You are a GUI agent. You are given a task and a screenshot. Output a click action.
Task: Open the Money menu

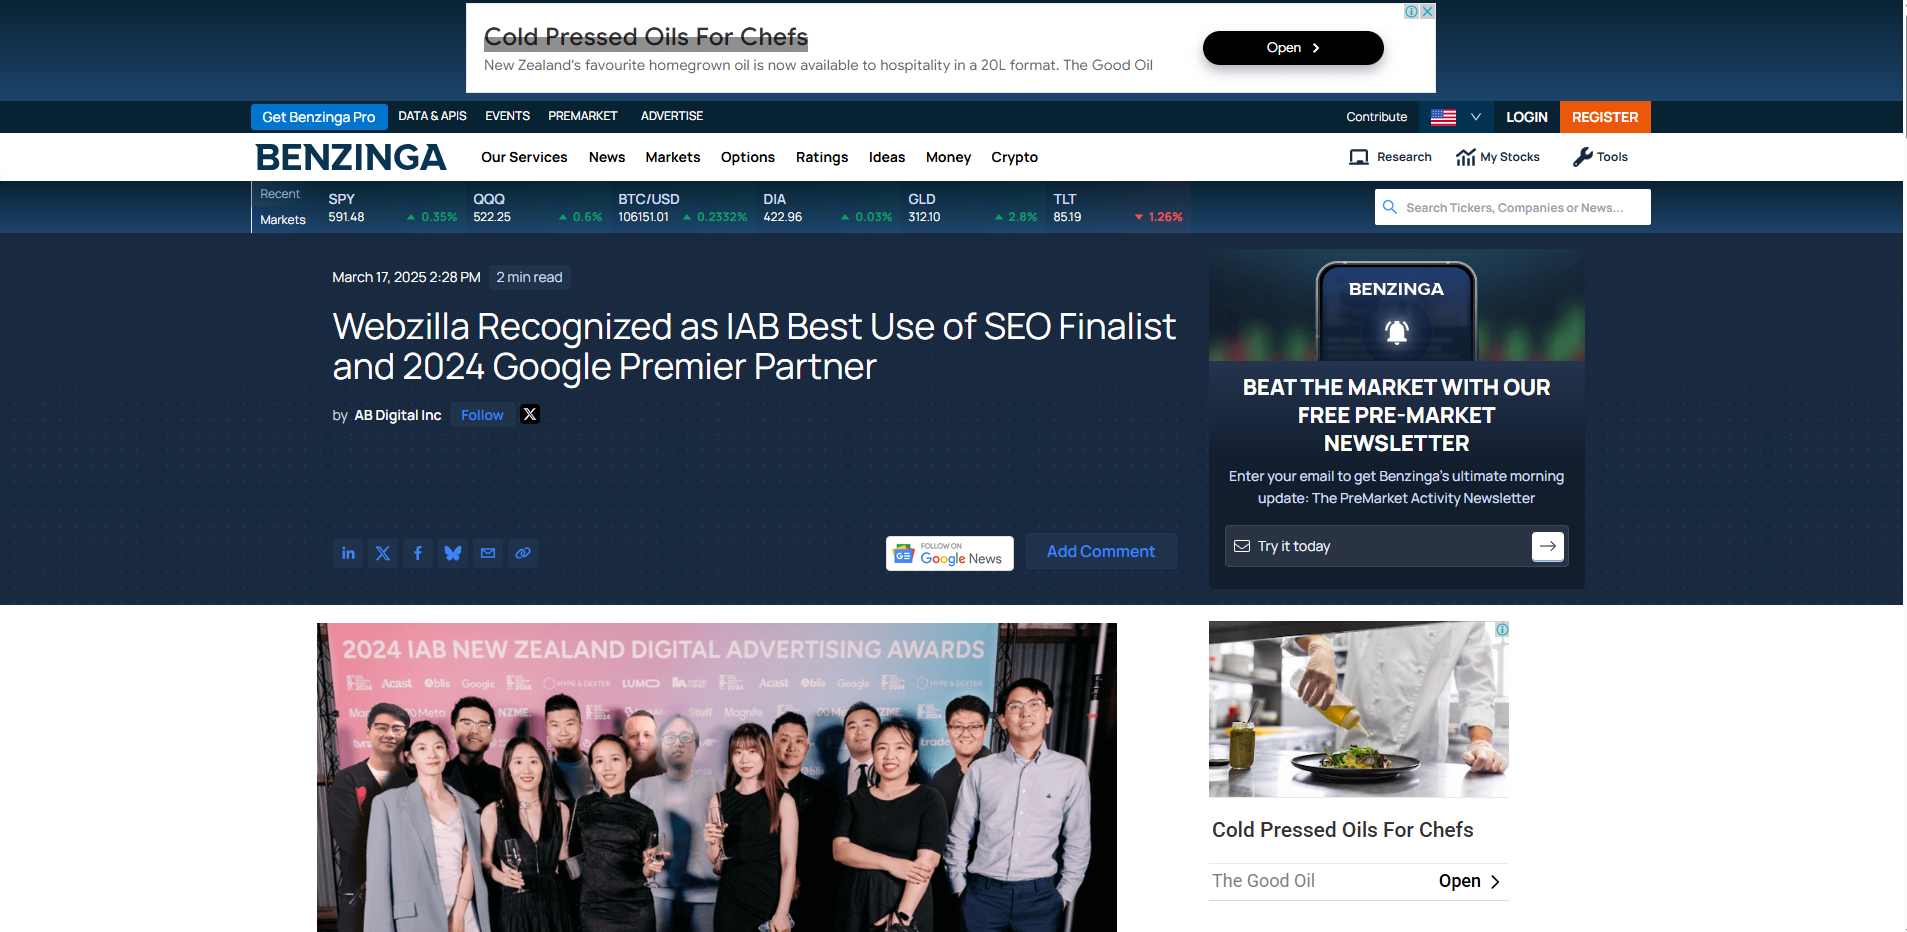(948, 157)
